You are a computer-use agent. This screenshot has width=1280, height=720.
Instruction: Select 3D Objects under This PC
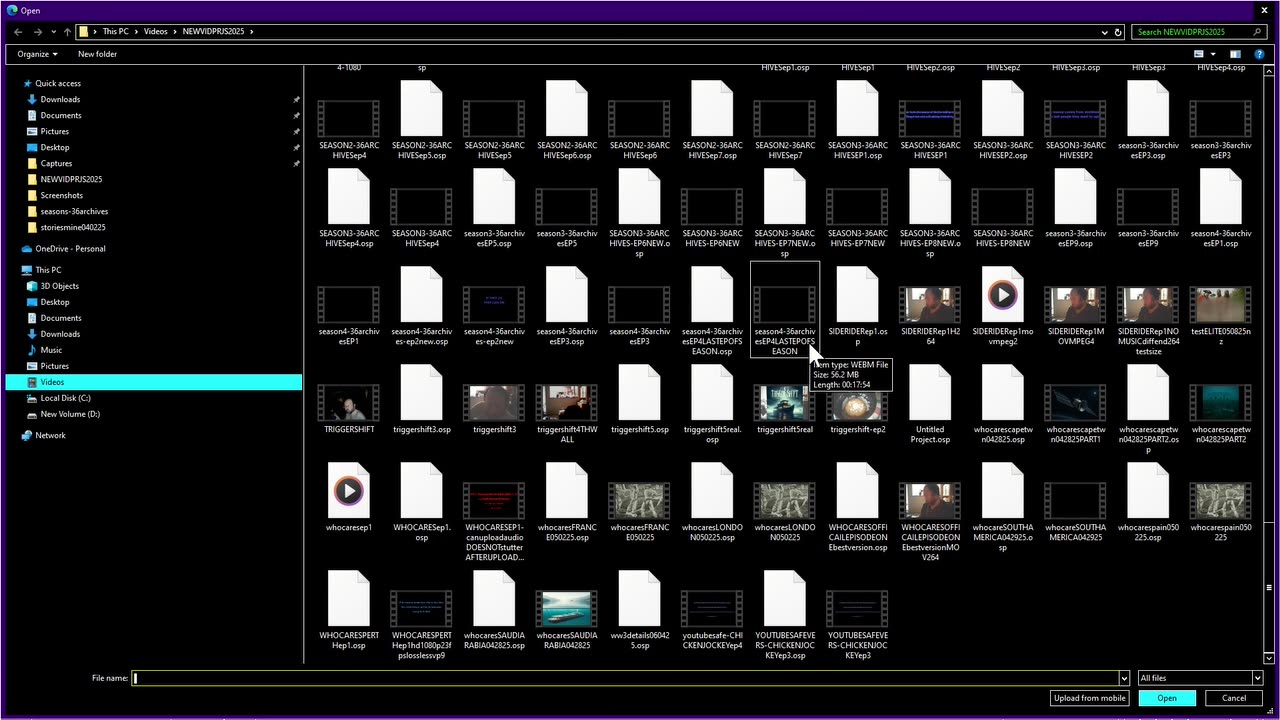pyautogui.click(x=59, y=286)
